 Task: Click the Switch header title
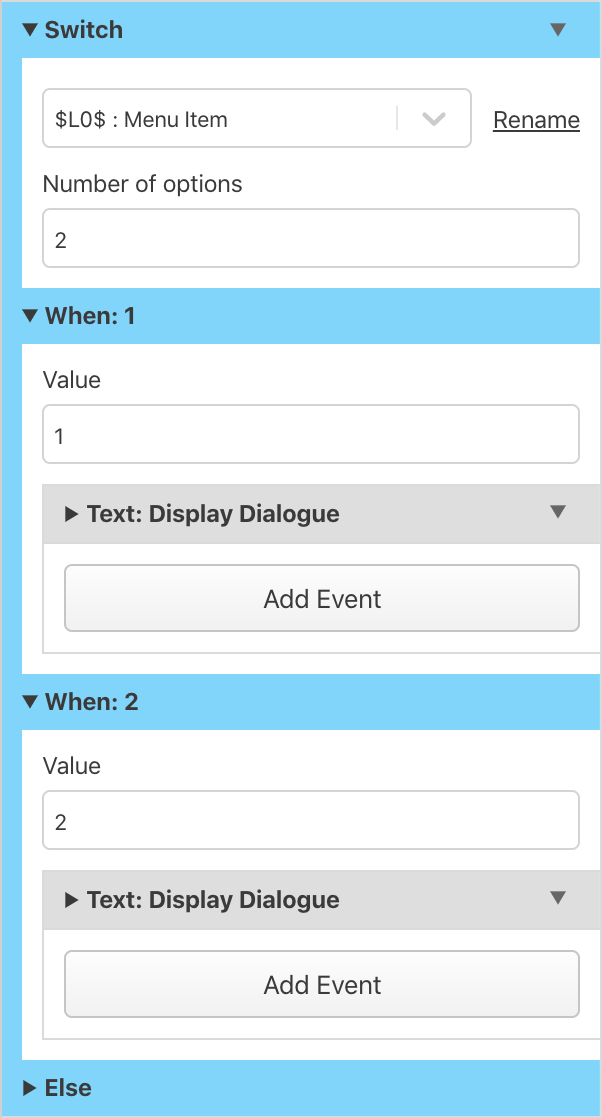83,29
